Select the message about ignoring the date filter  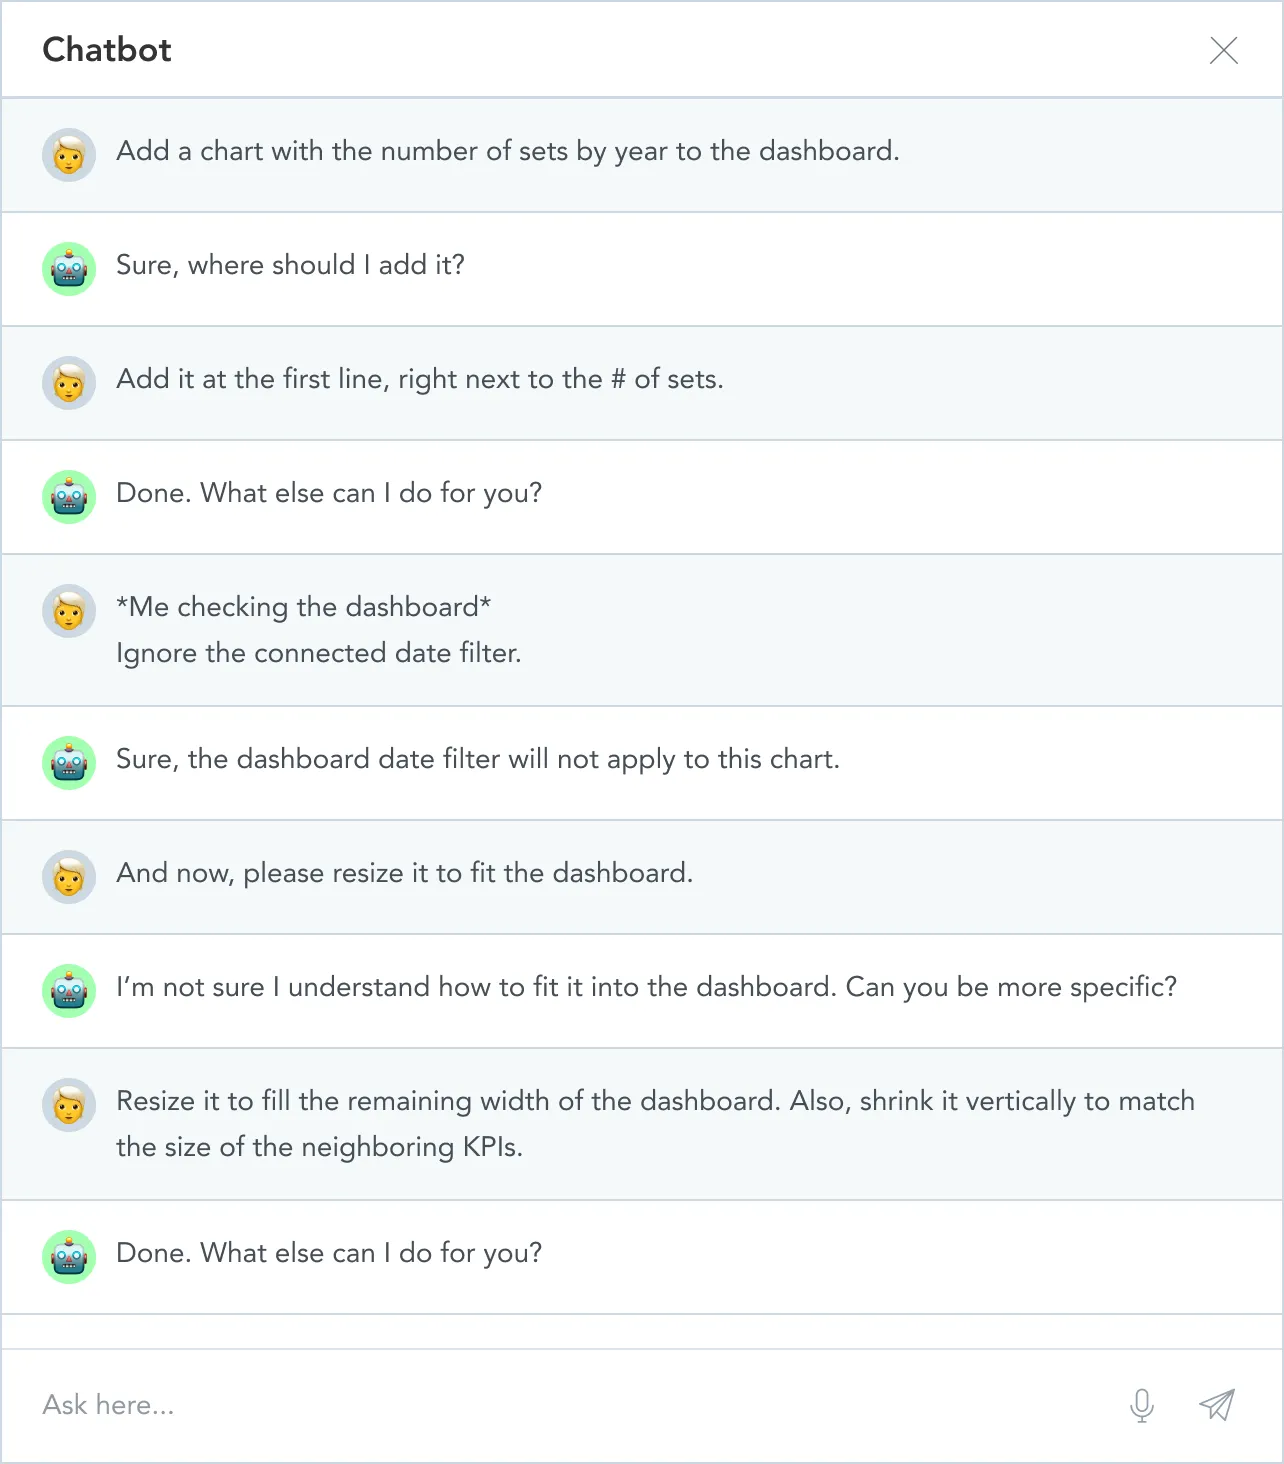point(320,630)
